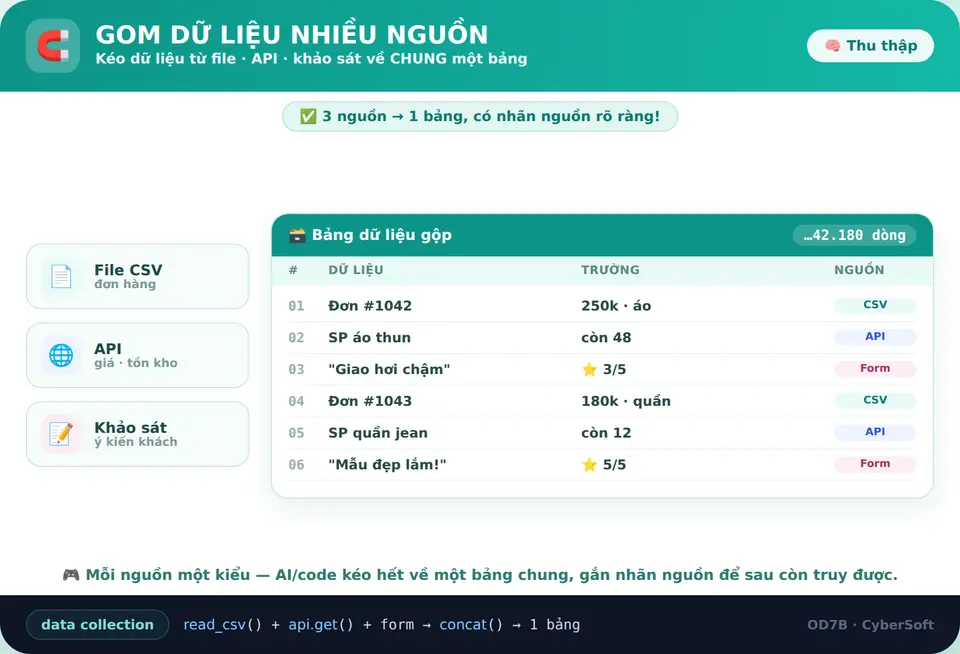Click the document icon on File CSV card

tap(61, 277)
